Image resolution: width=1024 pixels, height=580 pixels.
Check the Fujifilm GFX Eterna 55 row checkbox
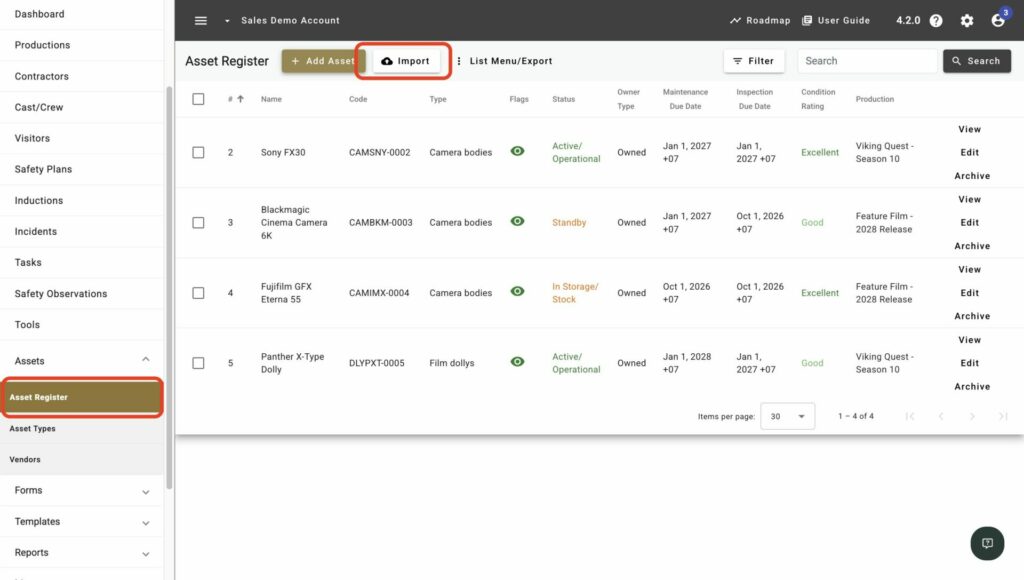pyautogui.click(x=198, y=293)
